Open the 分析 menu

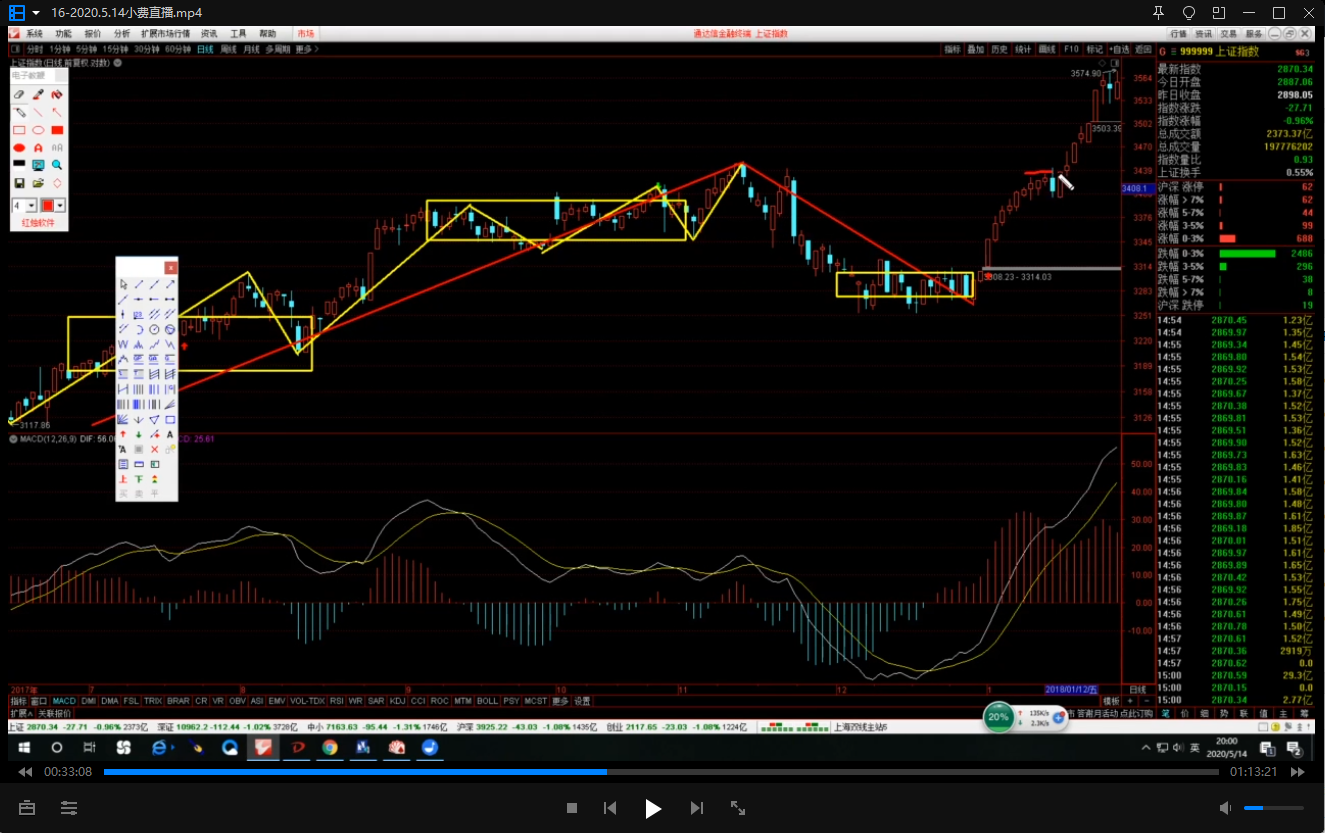[122, 34]
